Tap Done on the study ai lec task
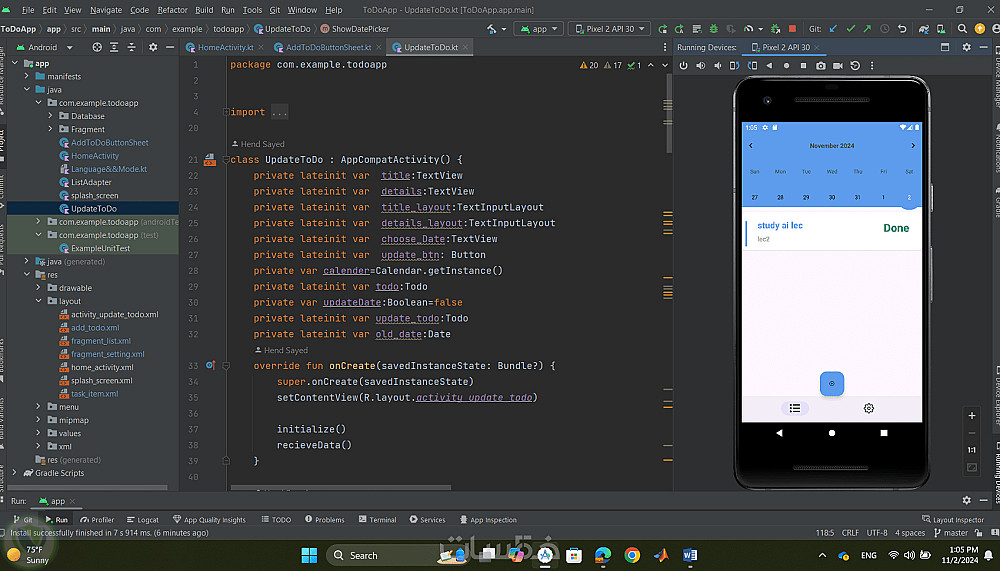 point(896,229)
